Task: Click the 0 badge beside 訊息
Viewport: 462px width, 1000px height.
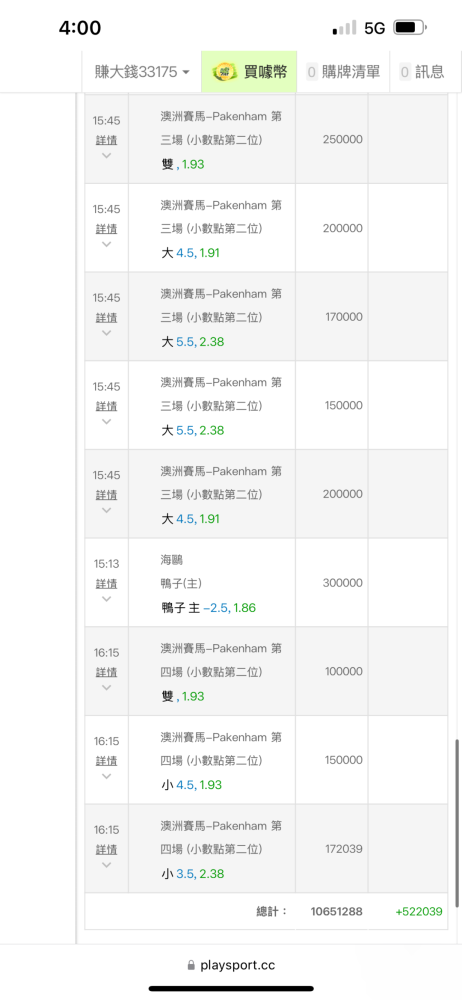Action: pyautogui.click(x=405, y=72)
